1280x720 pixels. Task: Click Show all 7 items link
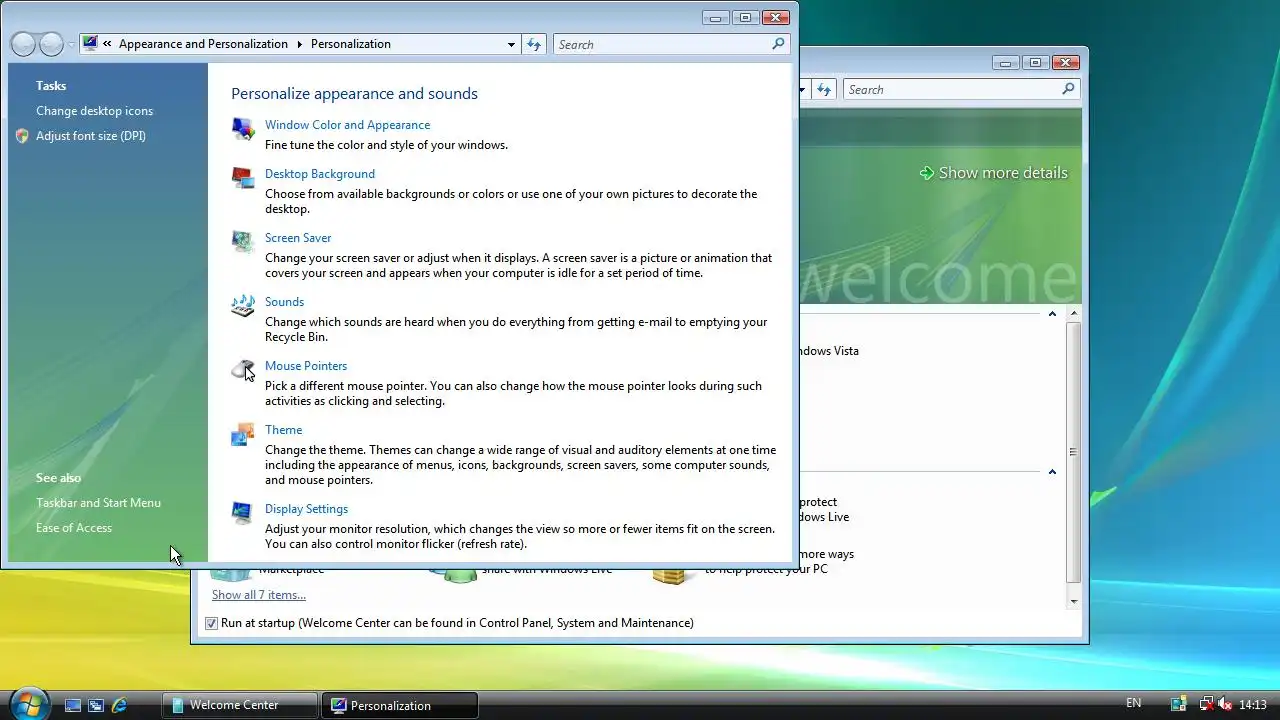pos(259,595)
